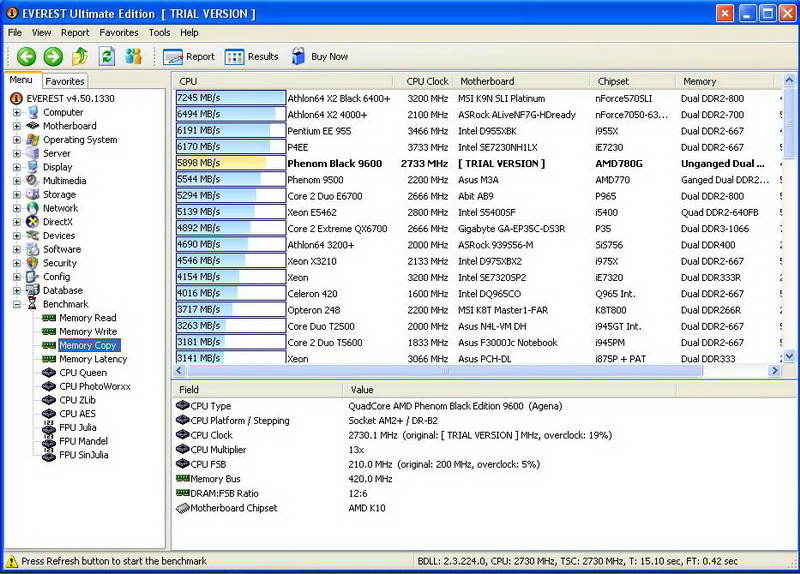Expand the Computer tree node
The image size is (800, 574).
pyautogui.click(x=17, y=112)
